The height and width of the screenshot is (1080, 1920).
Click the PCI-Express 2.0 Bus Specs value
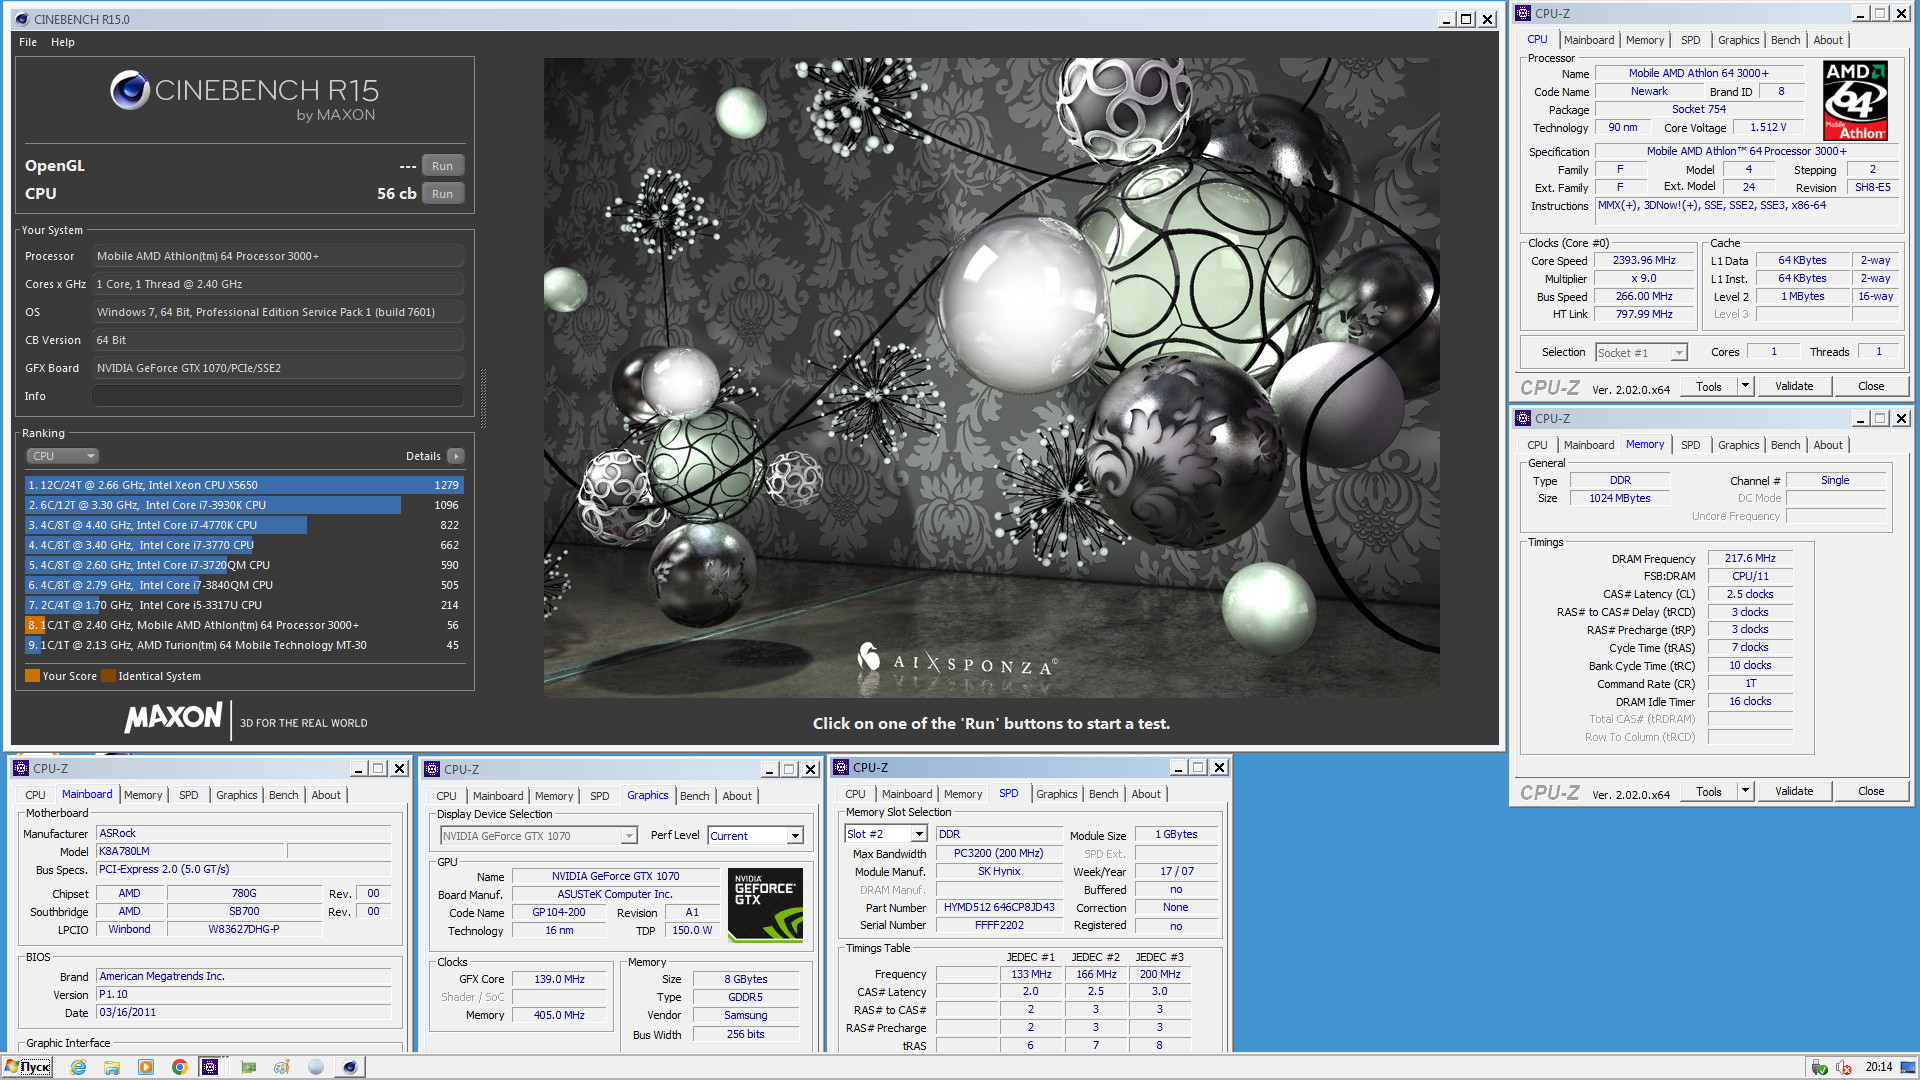243,869
